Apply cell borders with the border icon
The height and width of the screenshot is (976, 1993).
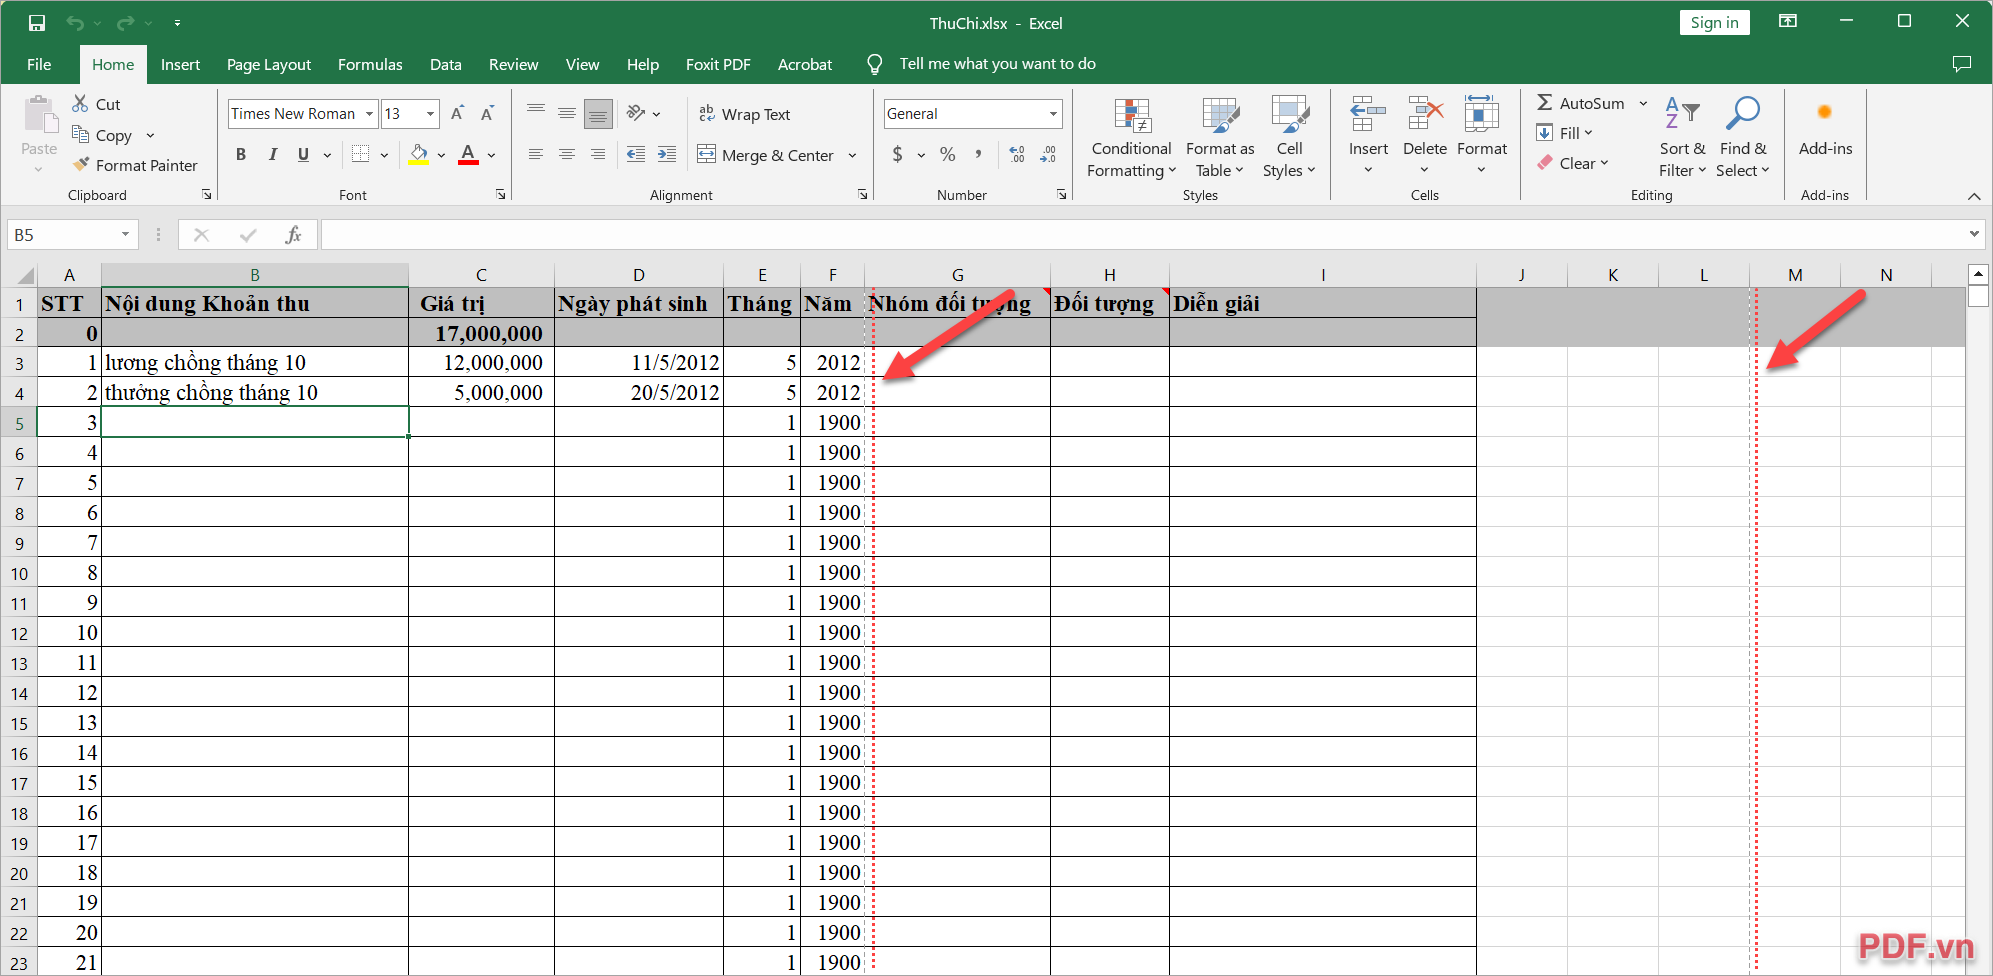pos(361,154)
